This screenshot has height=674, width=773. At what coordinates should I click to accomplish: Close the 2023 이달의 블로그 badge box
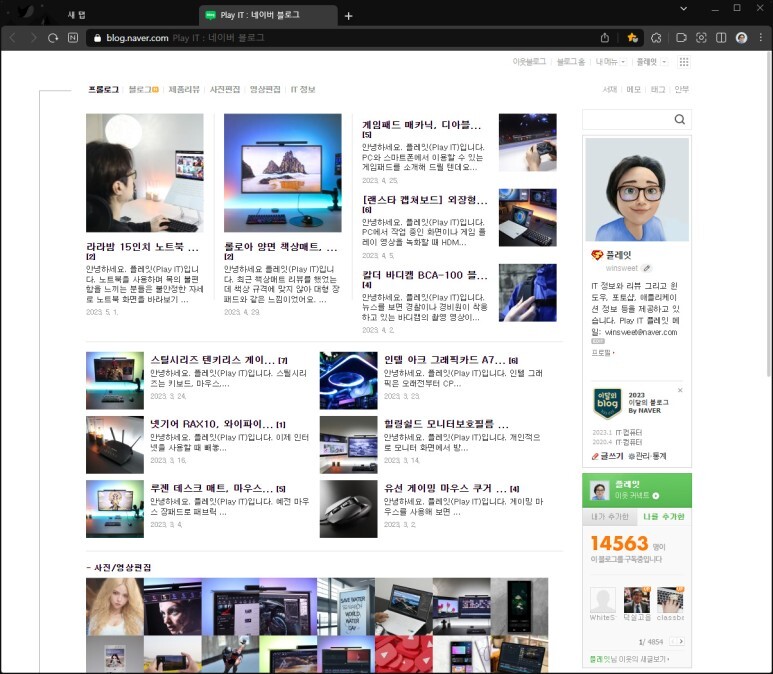(680, 390)
